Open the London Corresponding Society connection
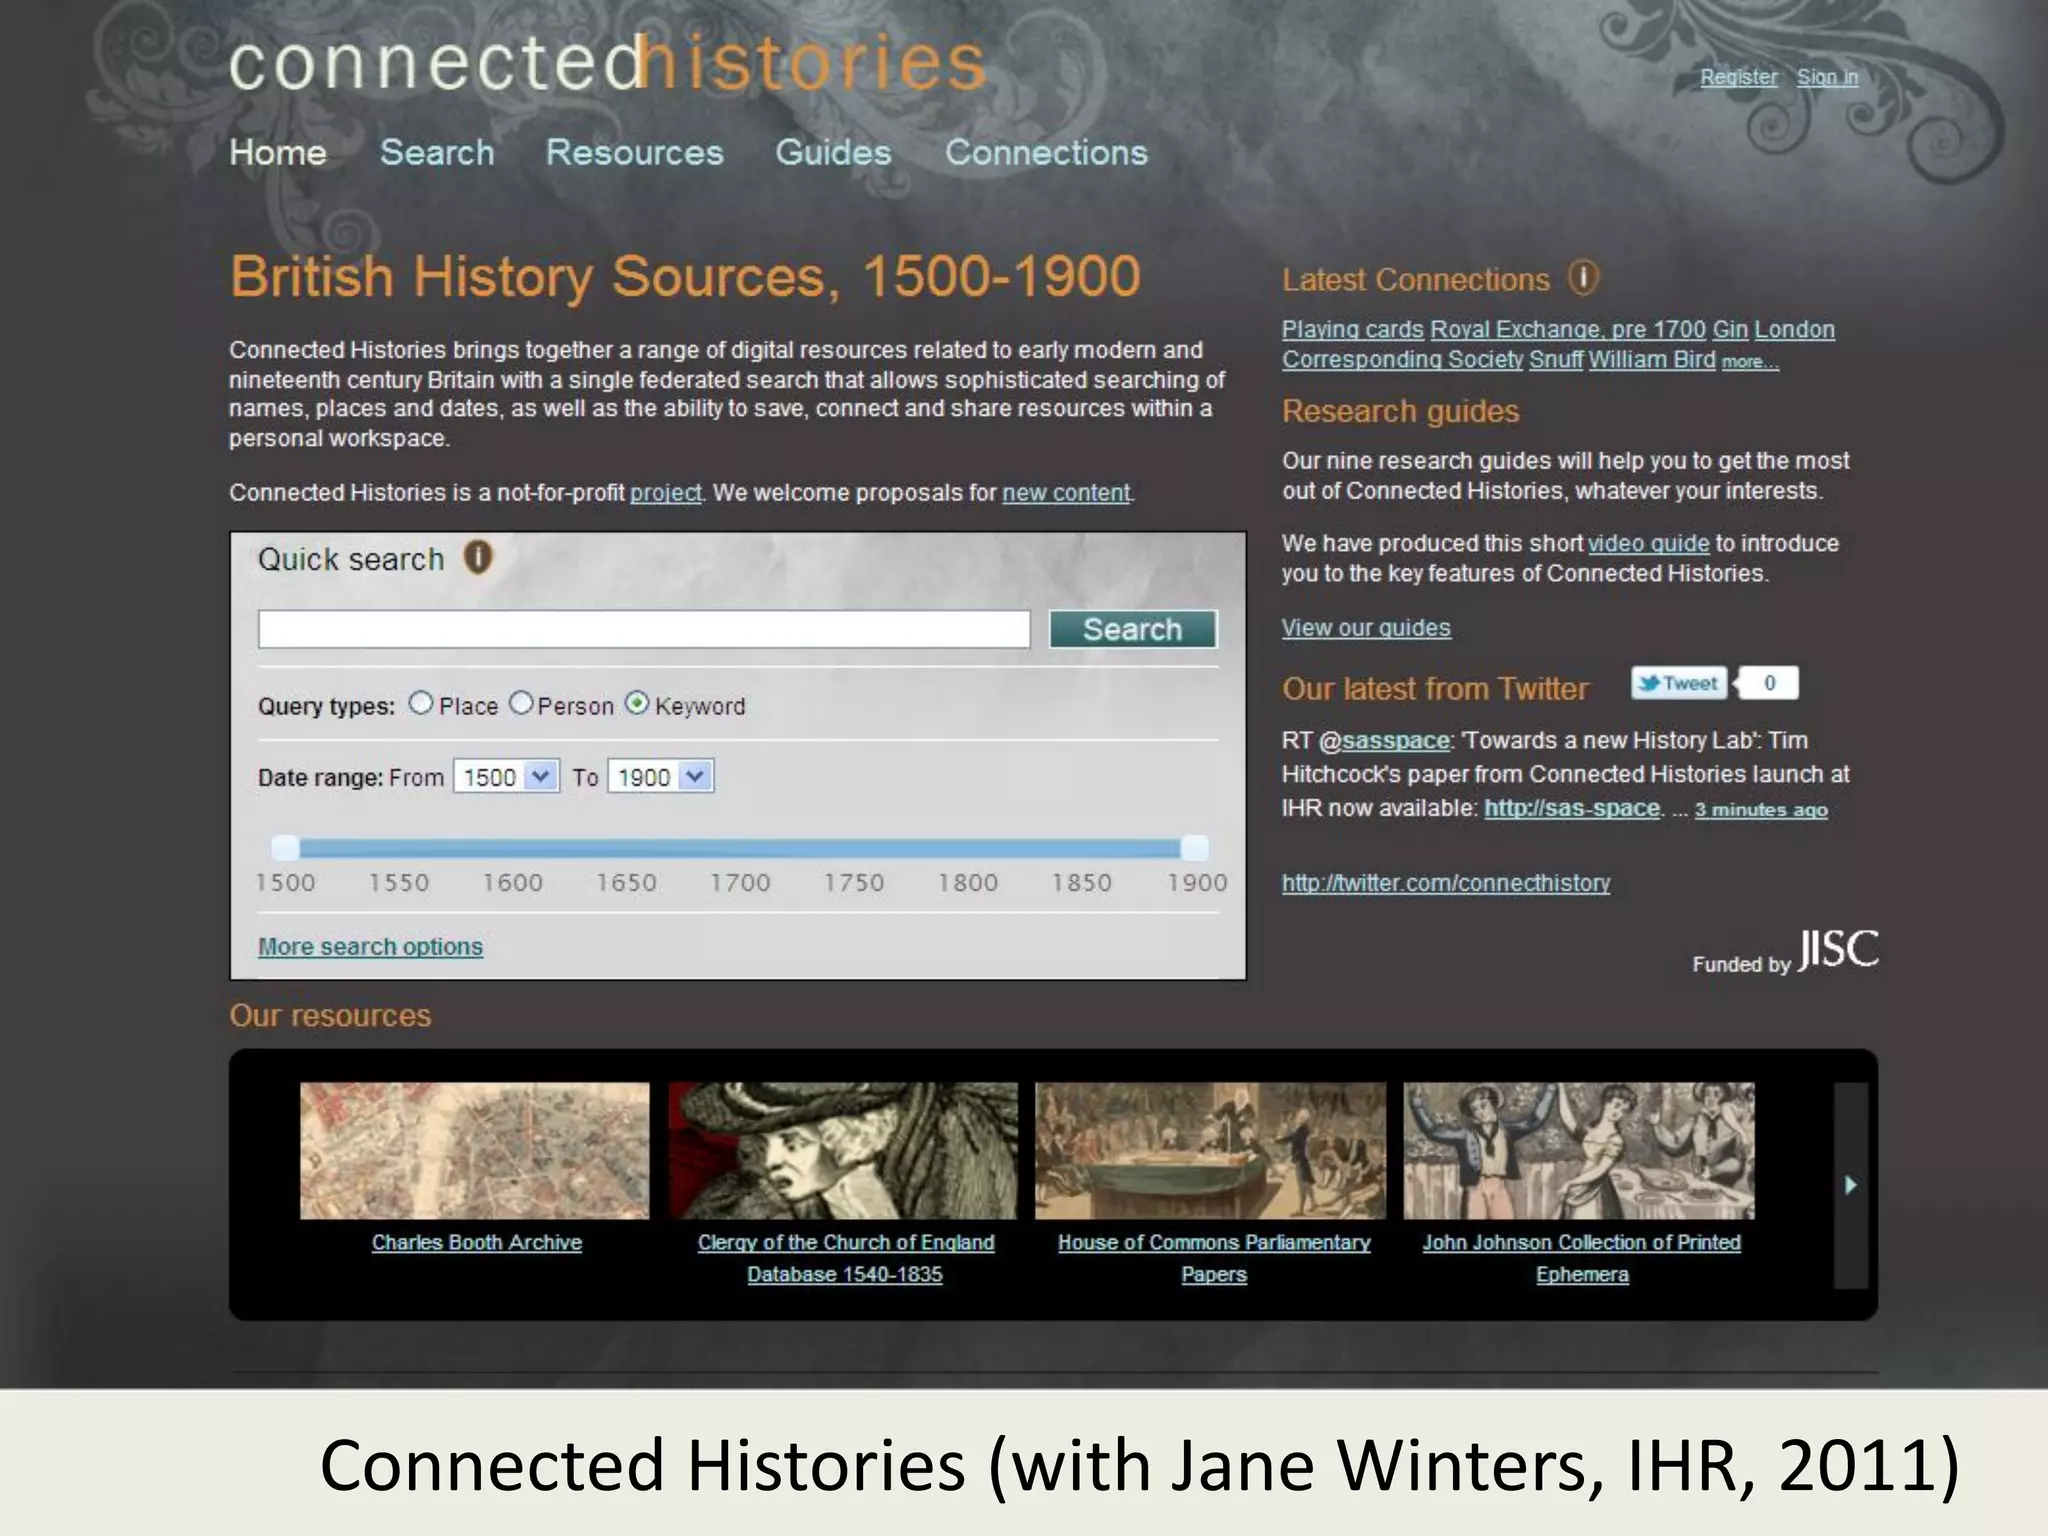The width and height of the screenshot is (2048, 1536). (1402, 359)
